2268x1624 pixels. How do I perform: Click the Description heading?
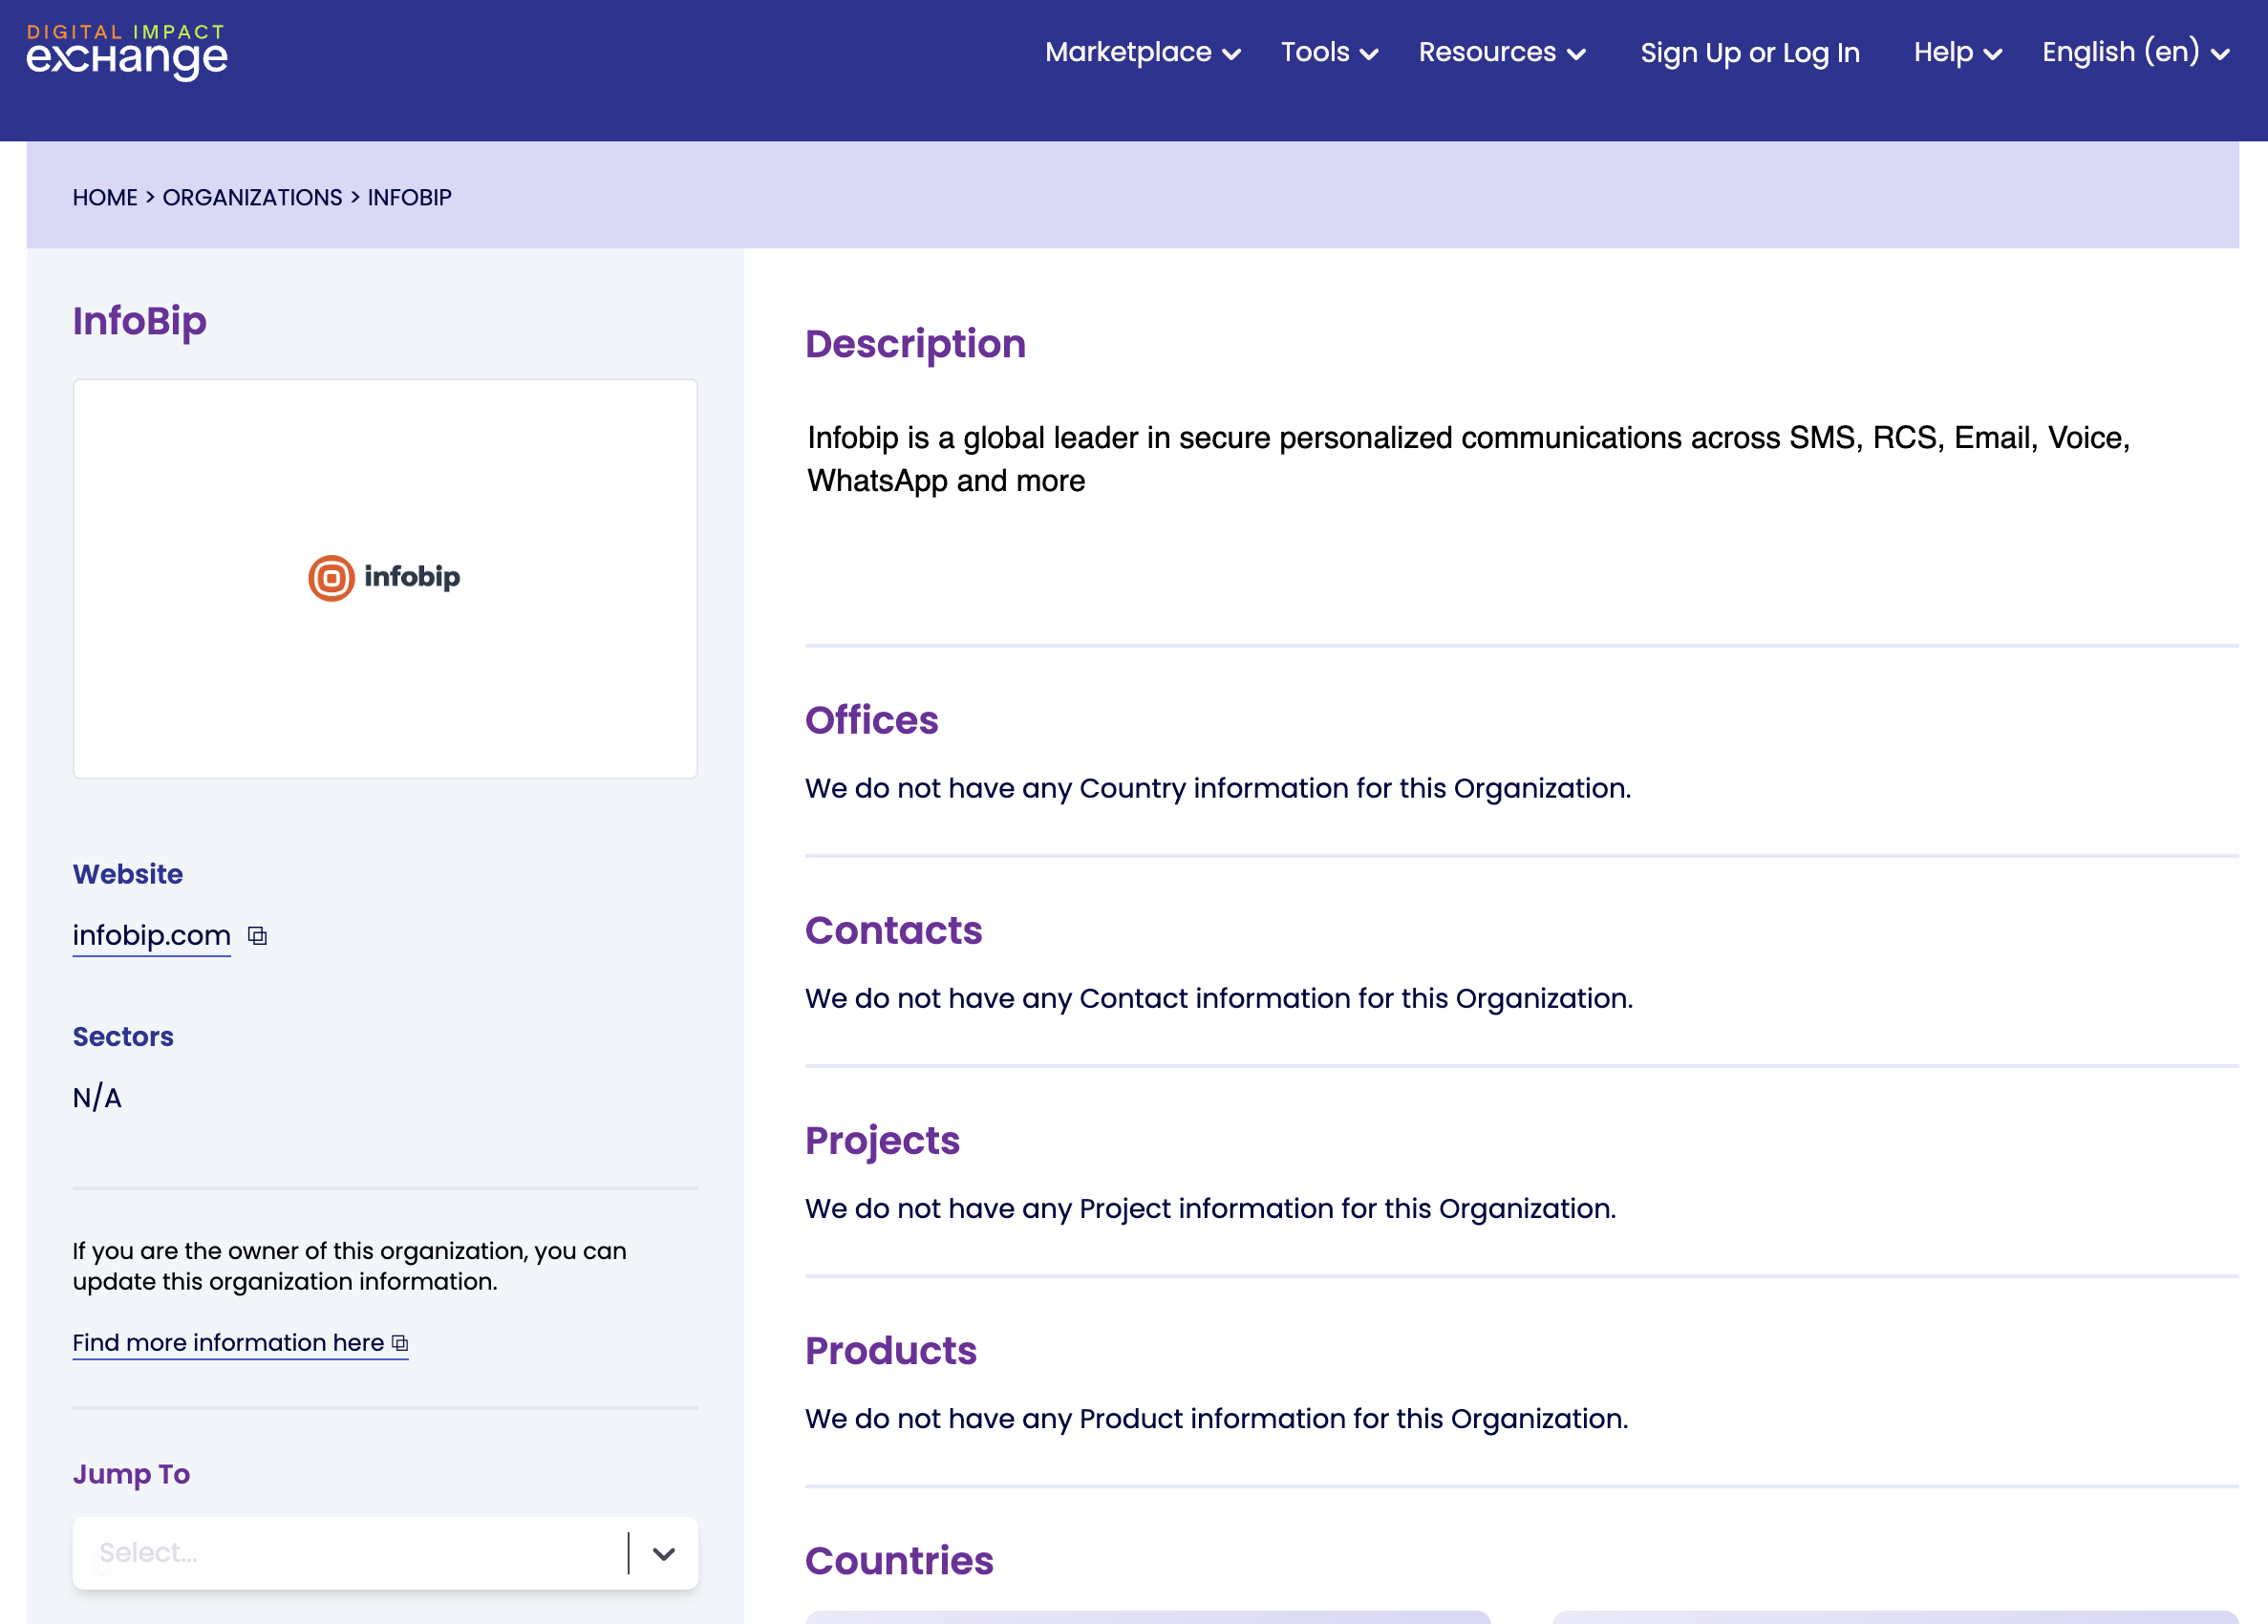tap(915, 344)
